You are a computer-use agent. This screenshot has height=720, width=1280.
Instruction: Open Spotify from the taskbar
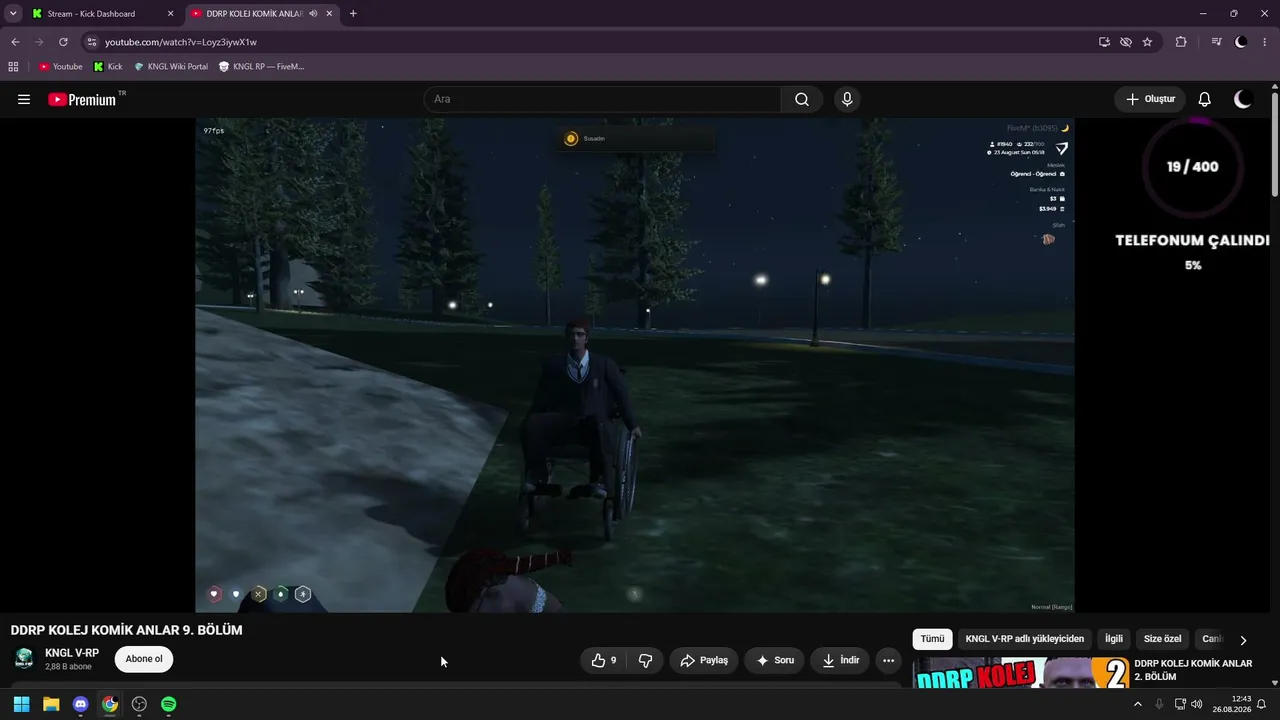click(169, 704)
